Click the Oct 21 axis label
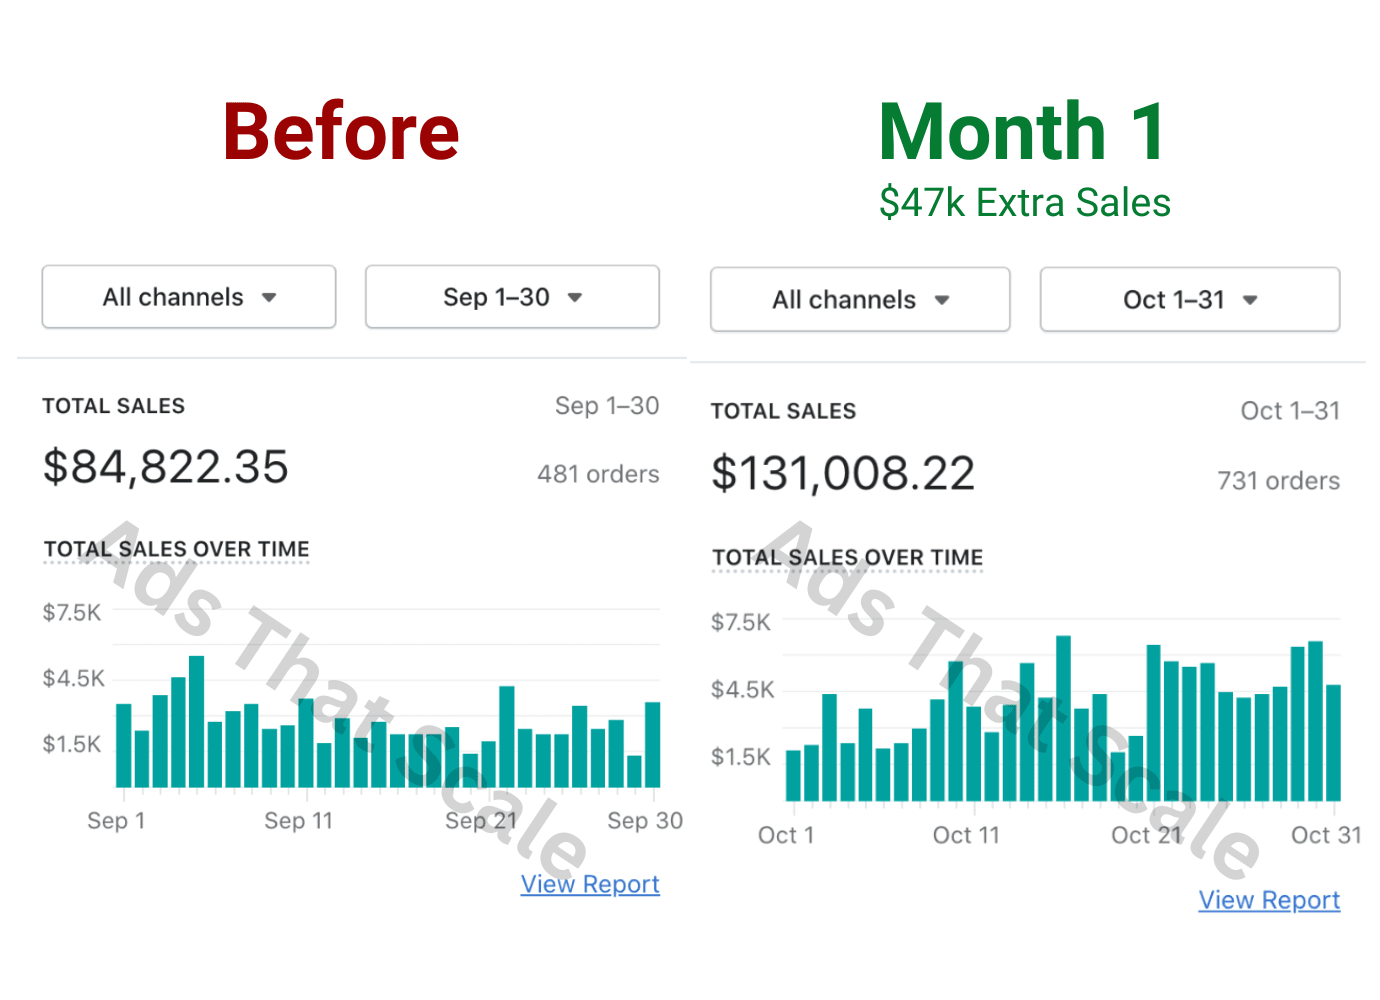 [1146, 835]
